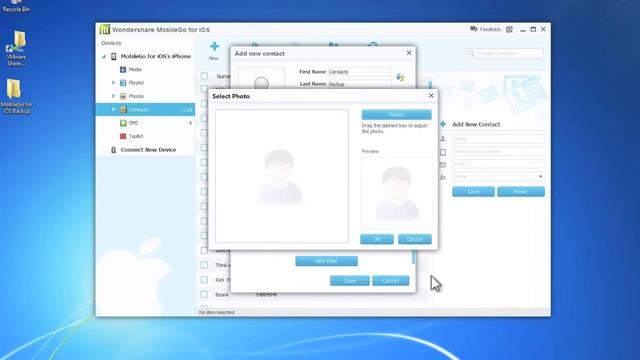
Task: Select the iPhone device icon in sidebar
Action: click(x=114, y=56)
